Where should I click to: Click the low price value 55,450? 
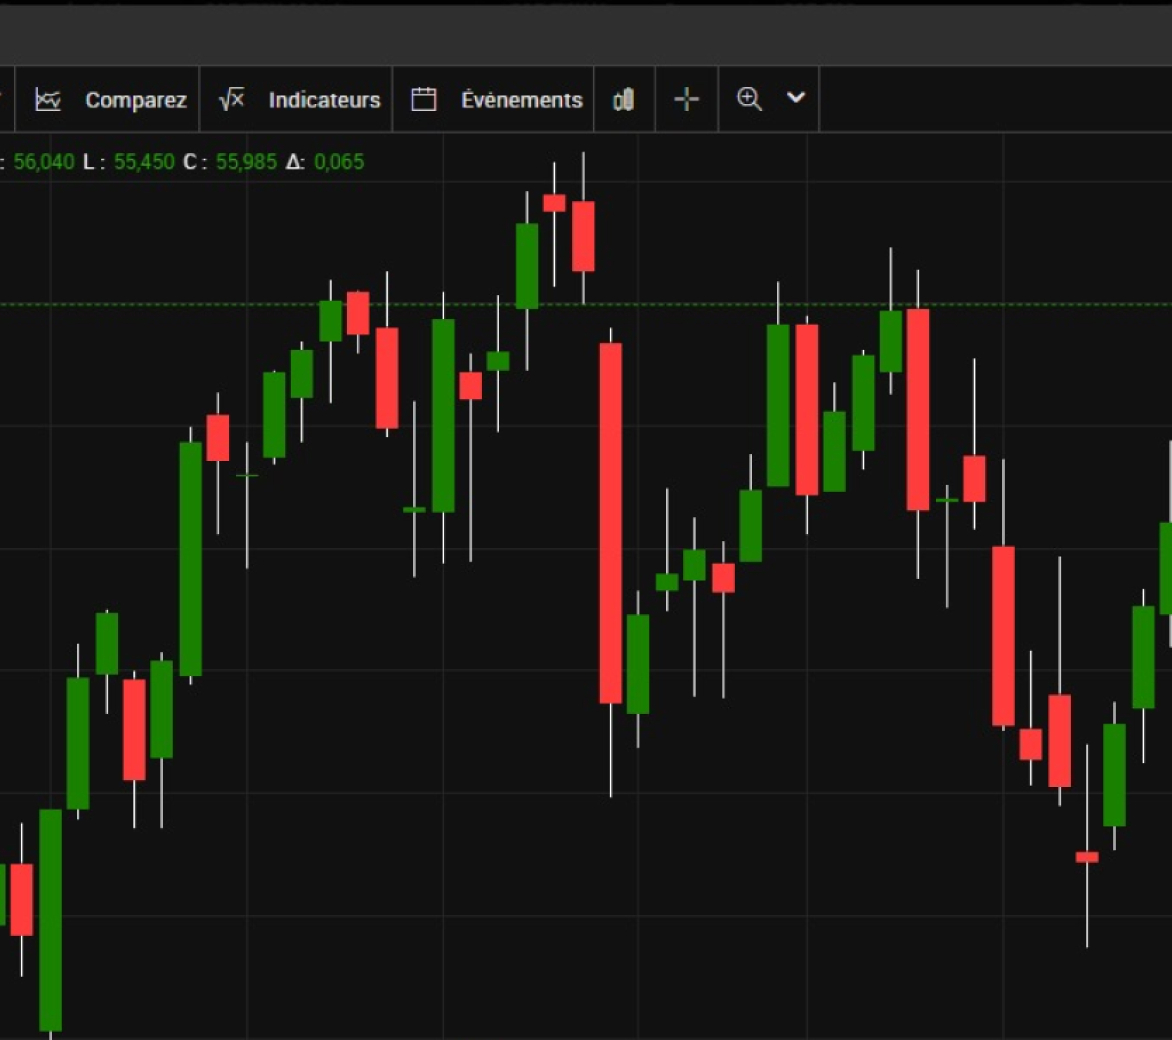coord(144,162)
